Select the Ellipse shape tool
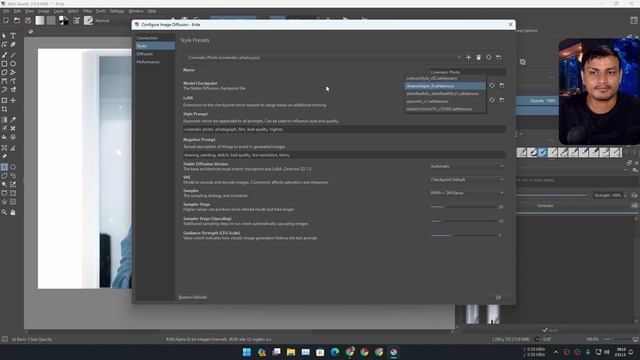 click(x=13, y=64)
